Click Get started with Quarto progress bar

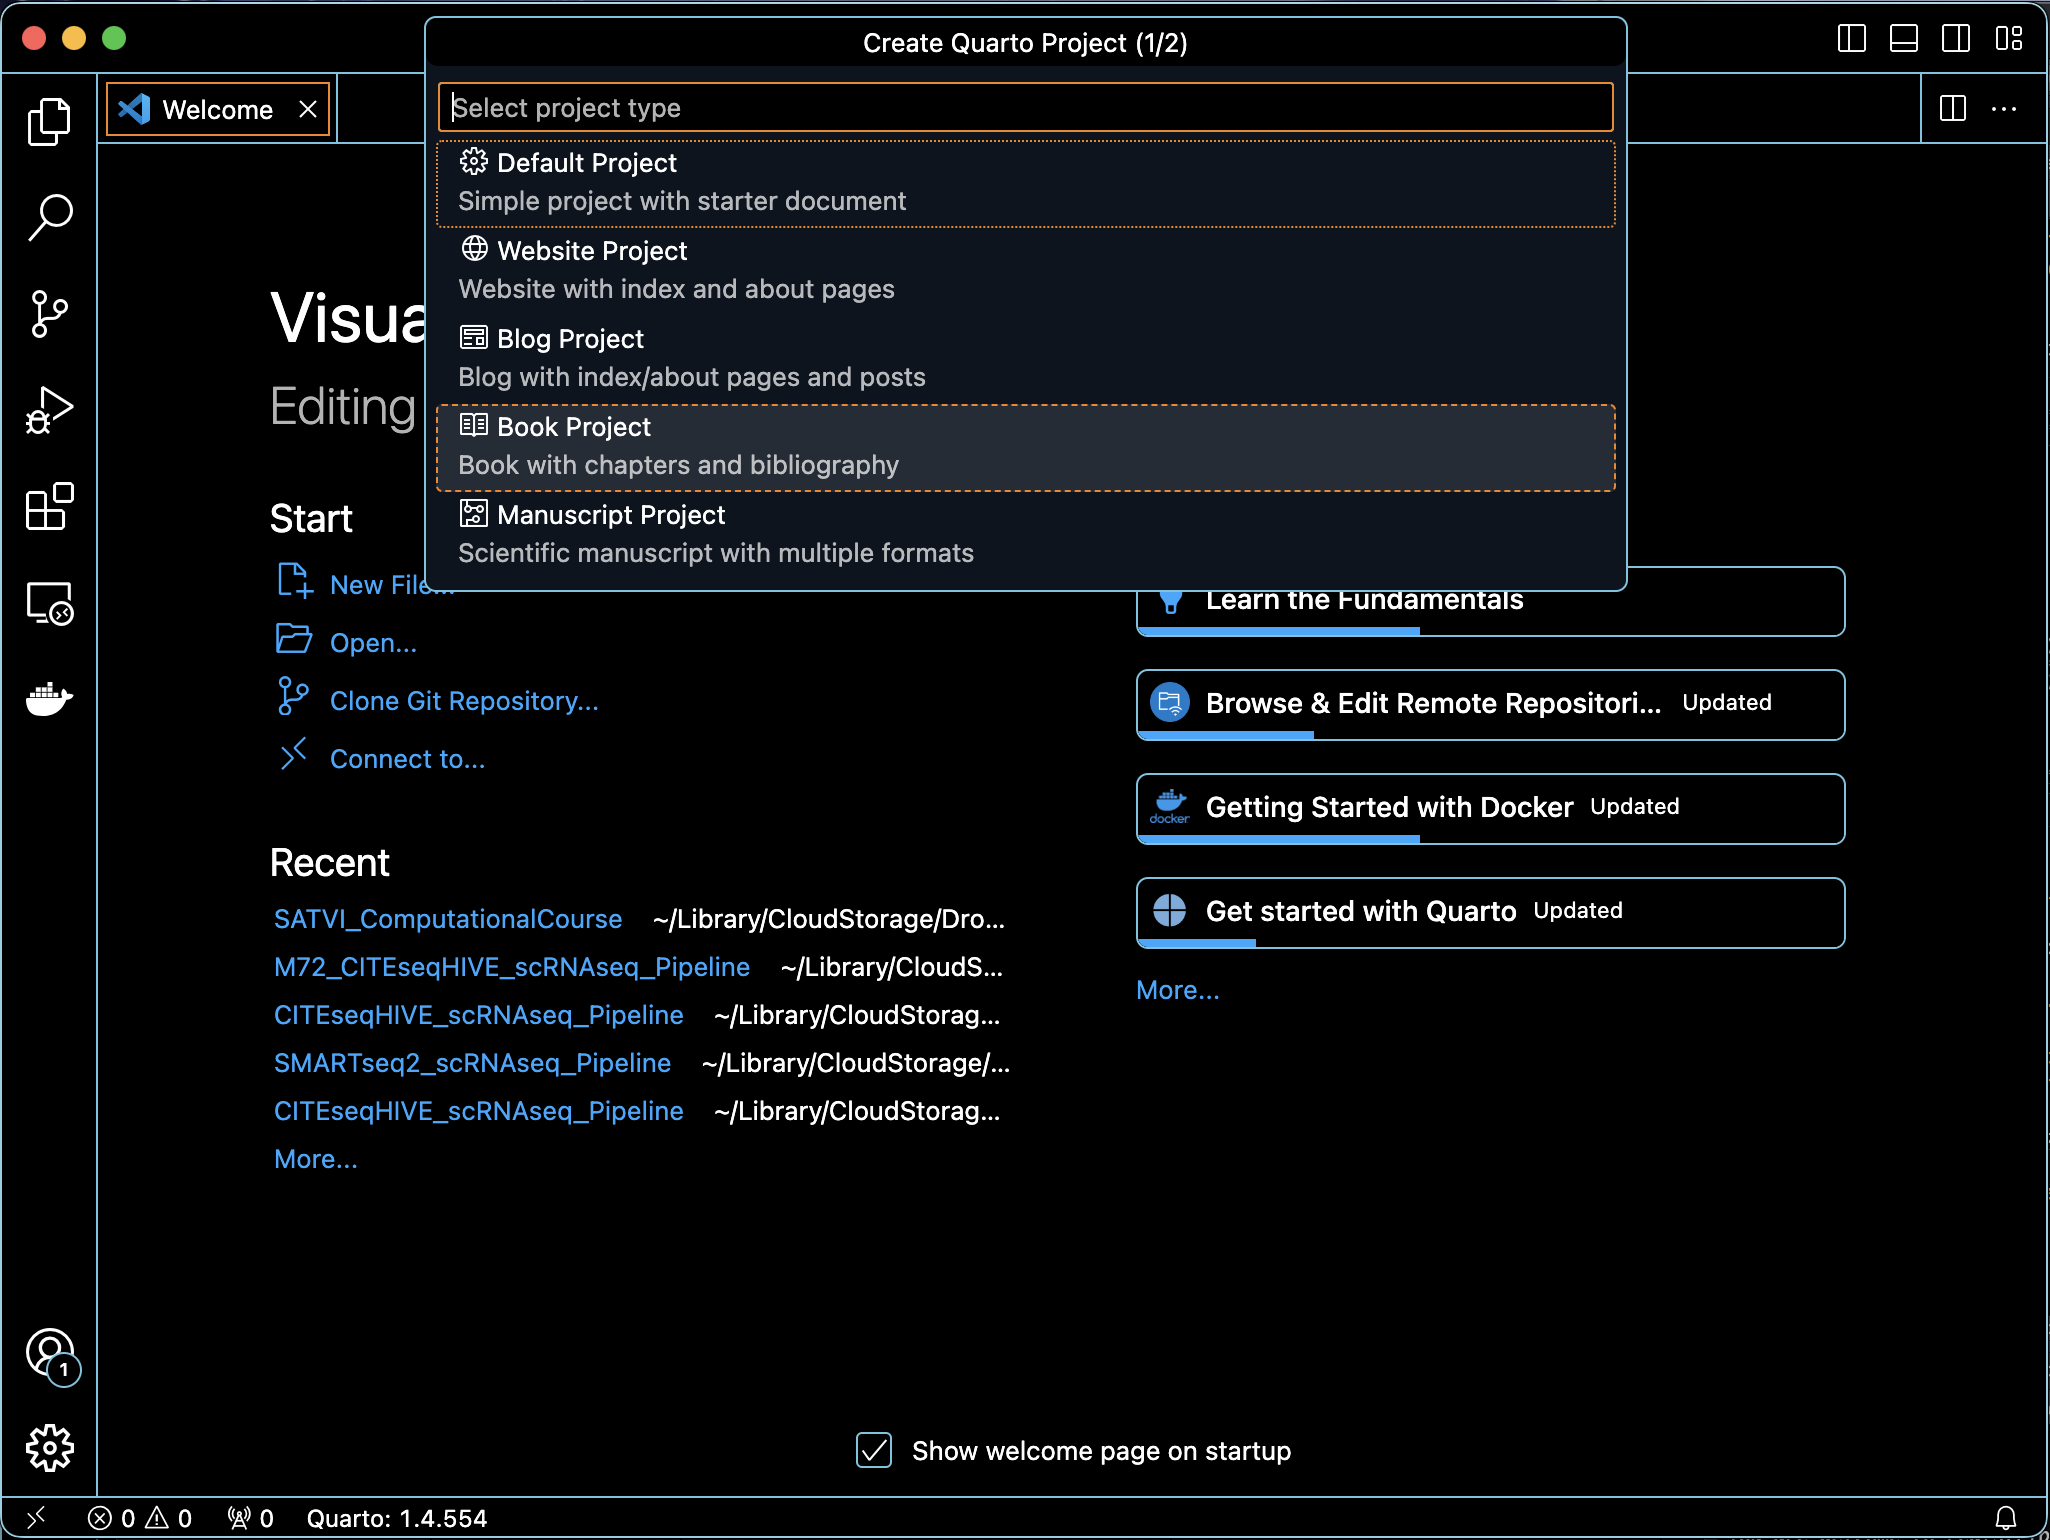[1197, 944]
